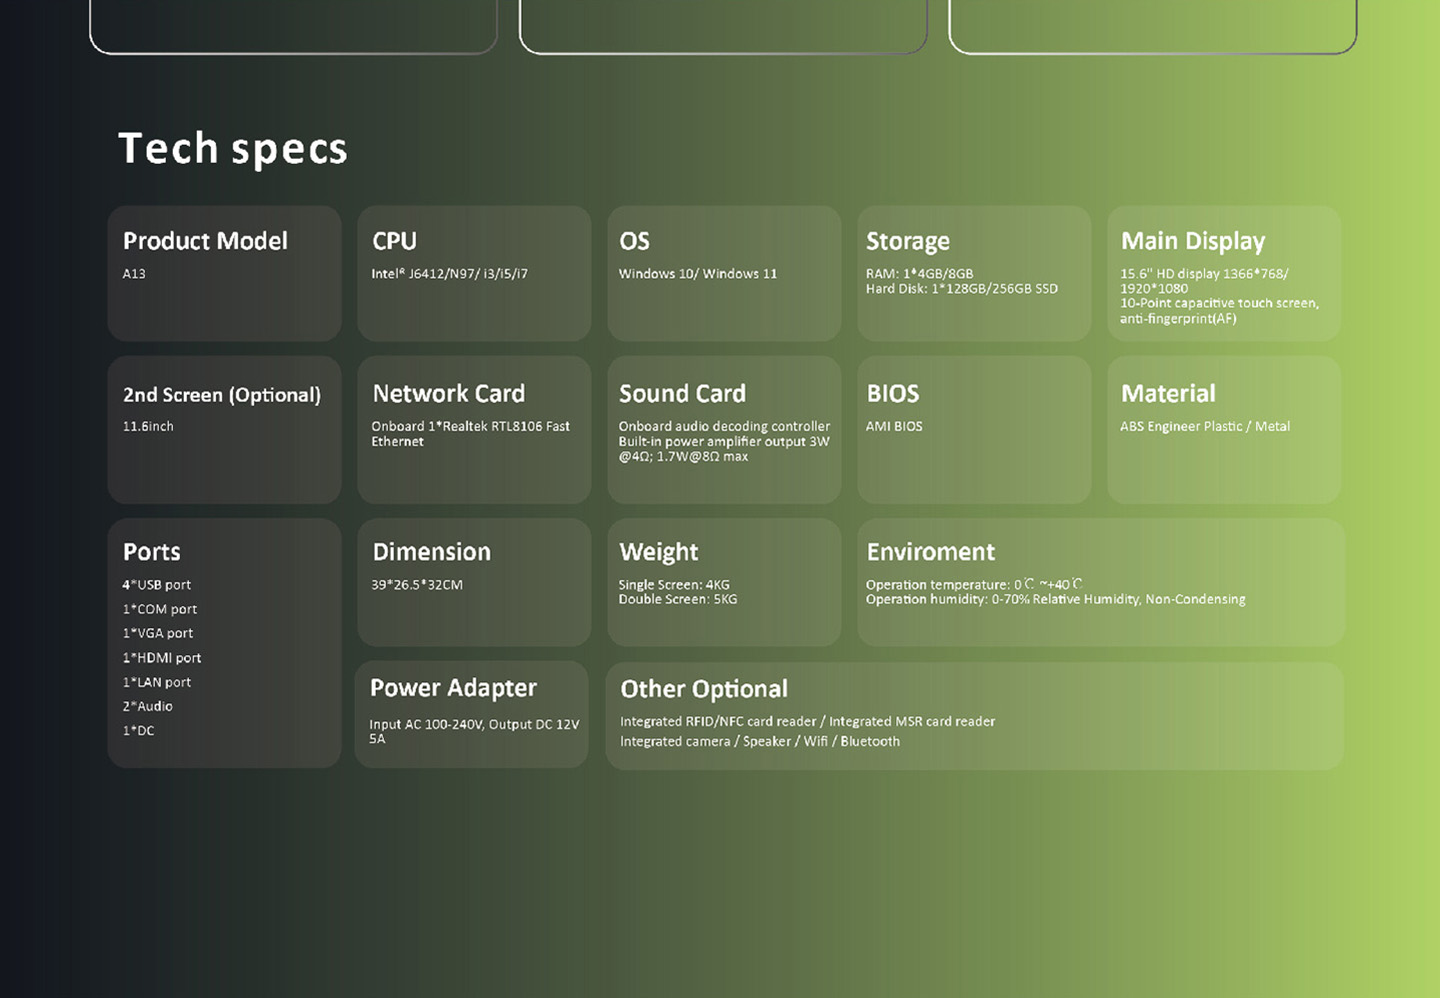Screen dimensions: 1440x998
Task: Click the Weight spec card
Action: [724, 582]
